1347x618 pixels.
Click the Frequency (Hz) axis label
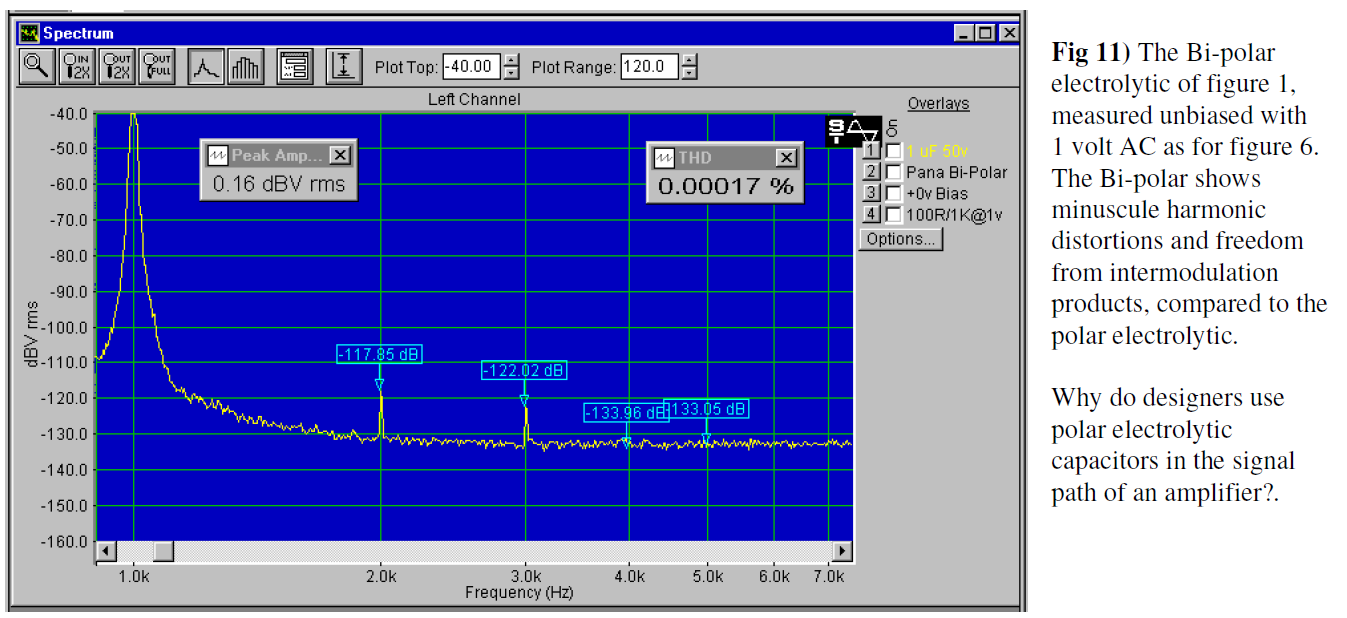coord(518,592)
